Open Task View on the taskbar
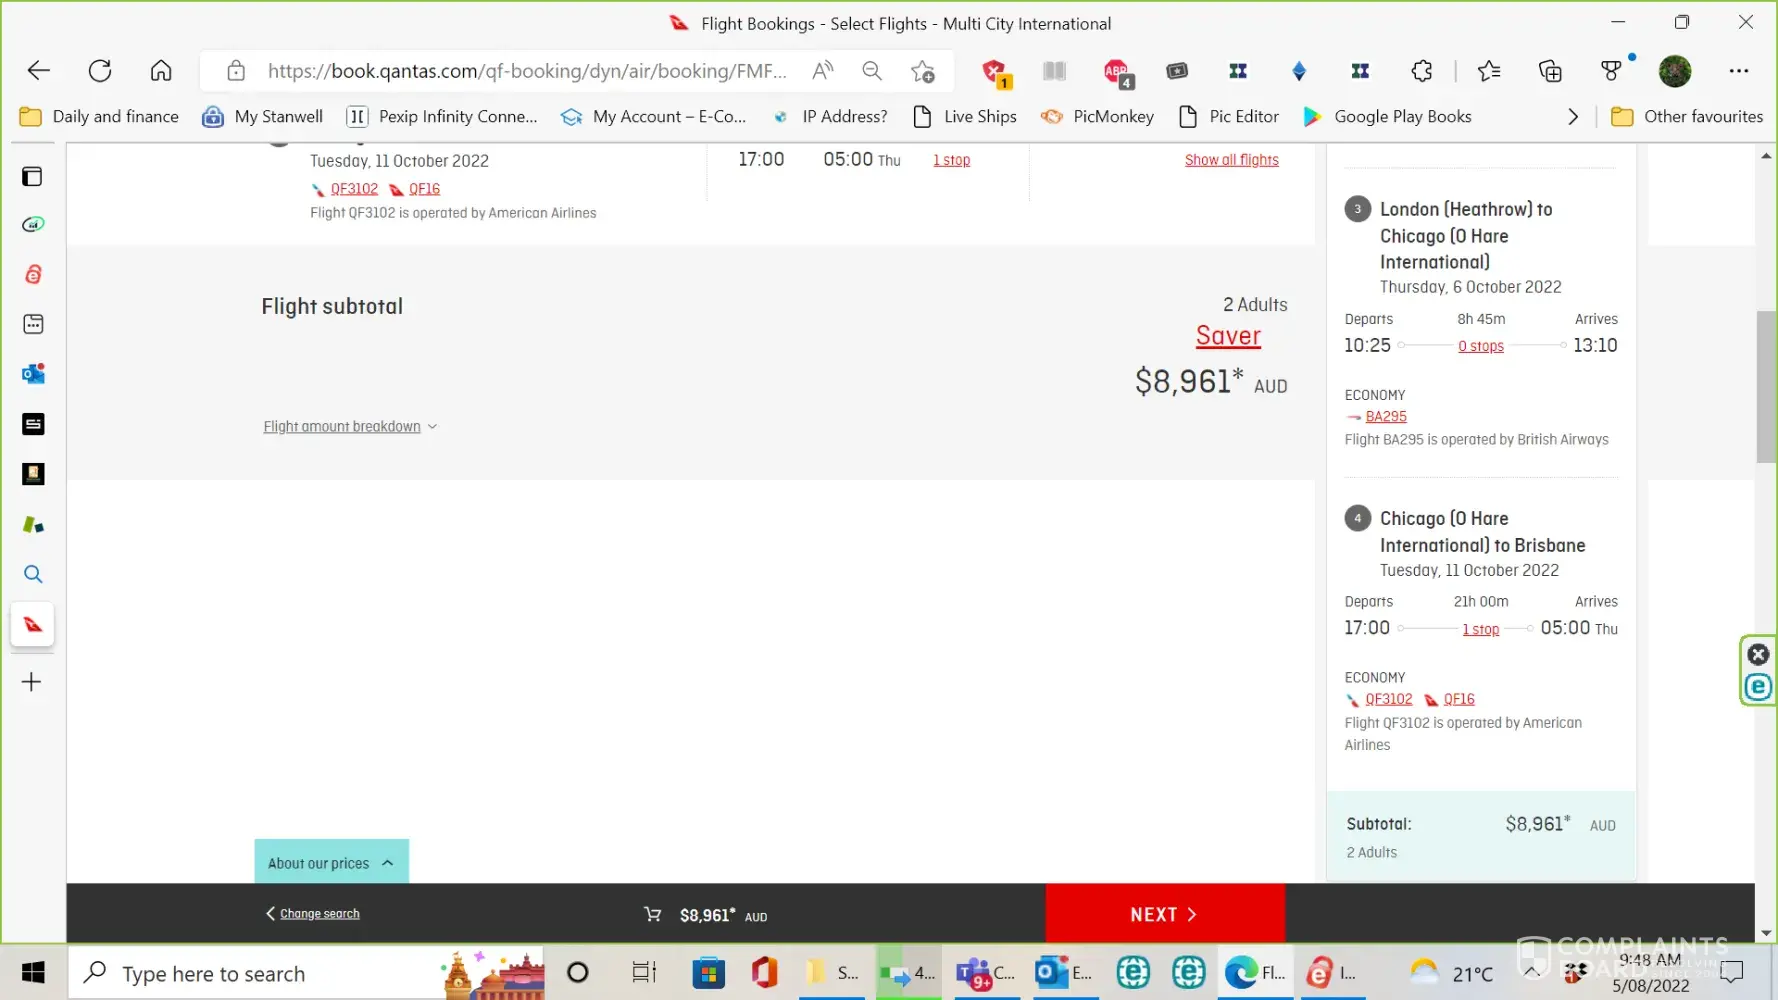Image resolution: width=1778 pixels, height=1000 pixels. point(644,972)
